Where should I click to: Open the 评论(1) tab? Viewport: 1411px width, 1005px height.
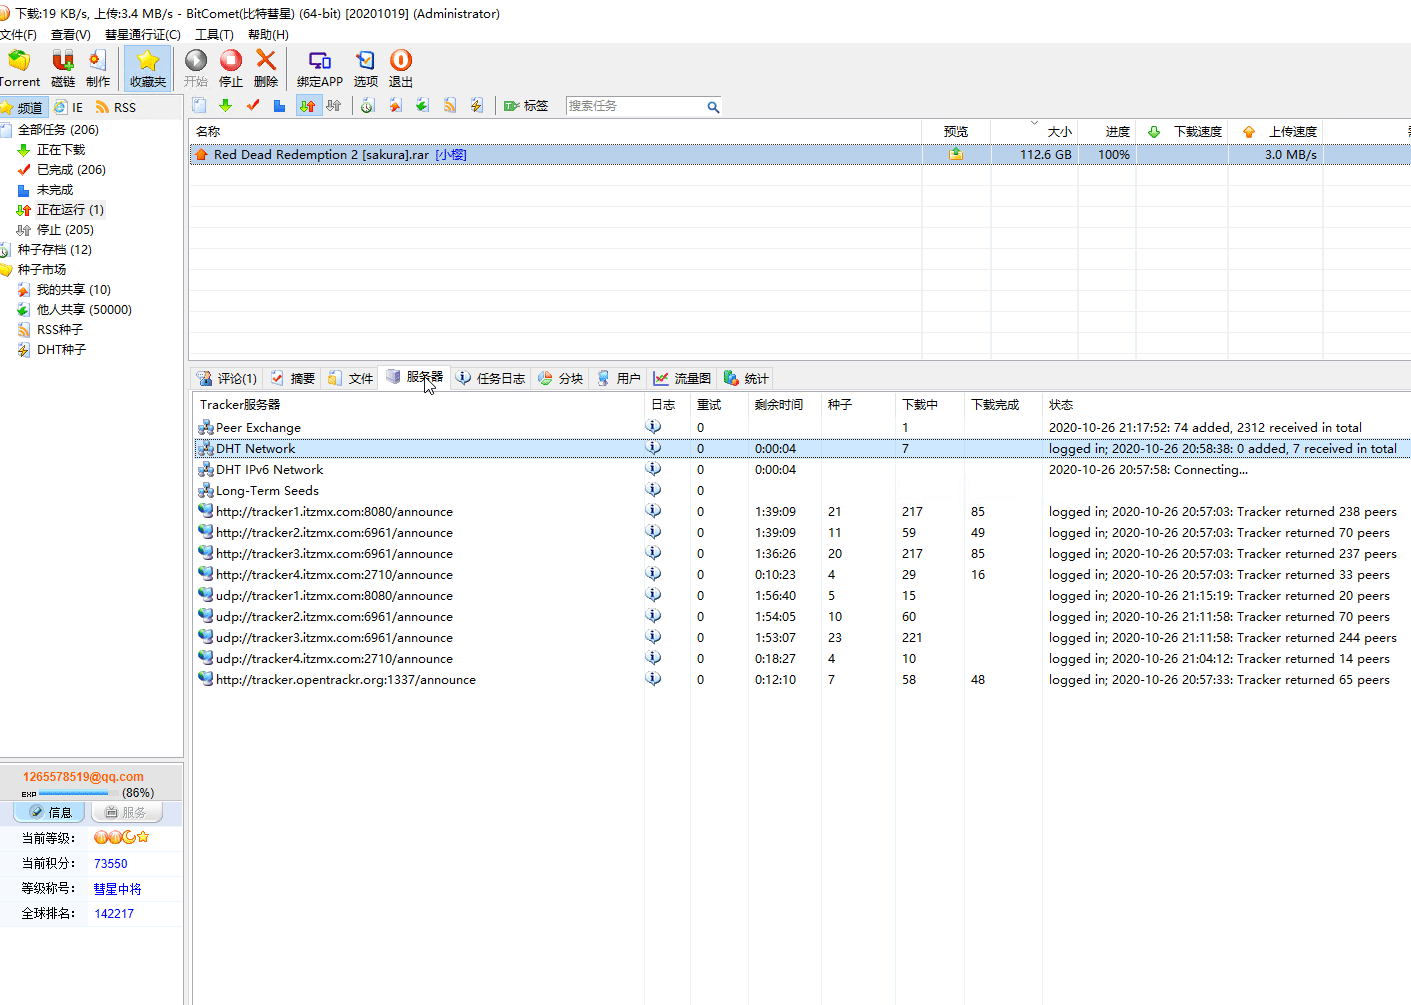[227, 379]
